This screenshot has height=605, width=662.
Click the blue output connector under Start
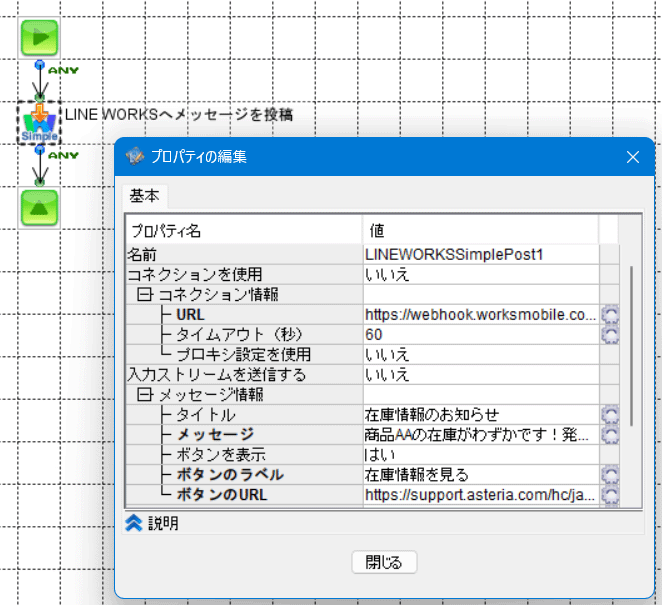click(40, 65)
